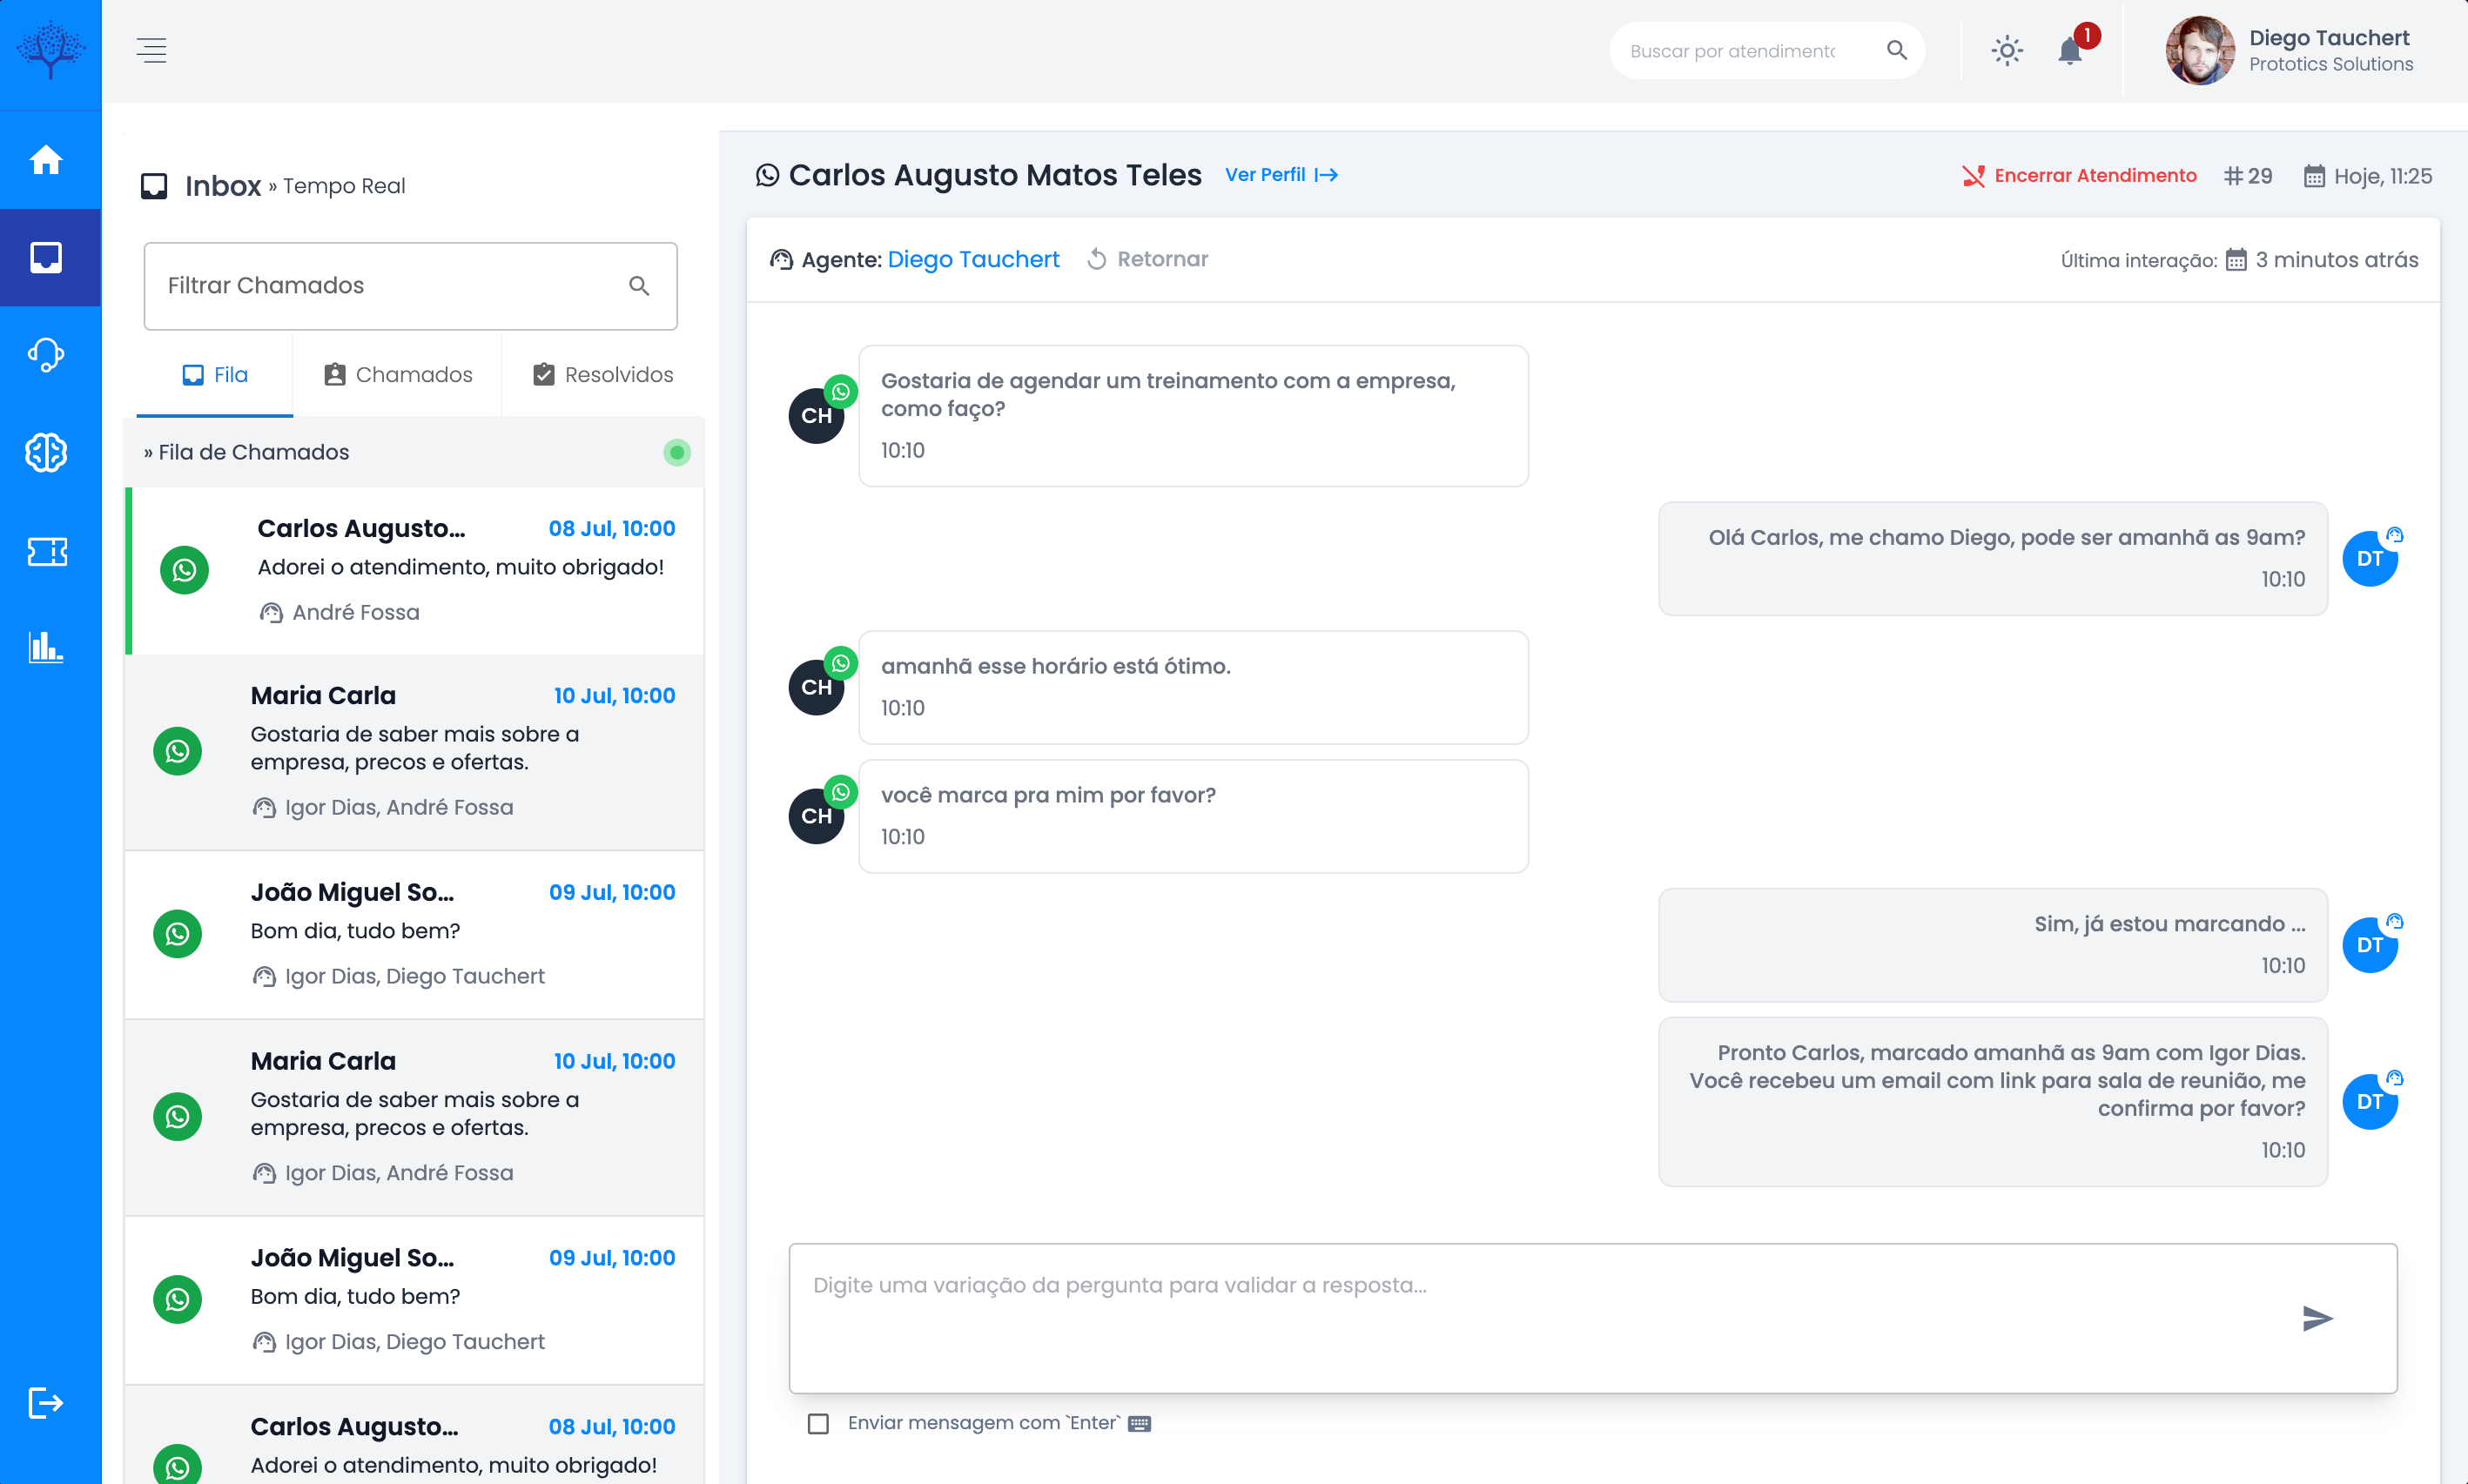Click the logout icon at sidebar bottom

coord(47,1402)
